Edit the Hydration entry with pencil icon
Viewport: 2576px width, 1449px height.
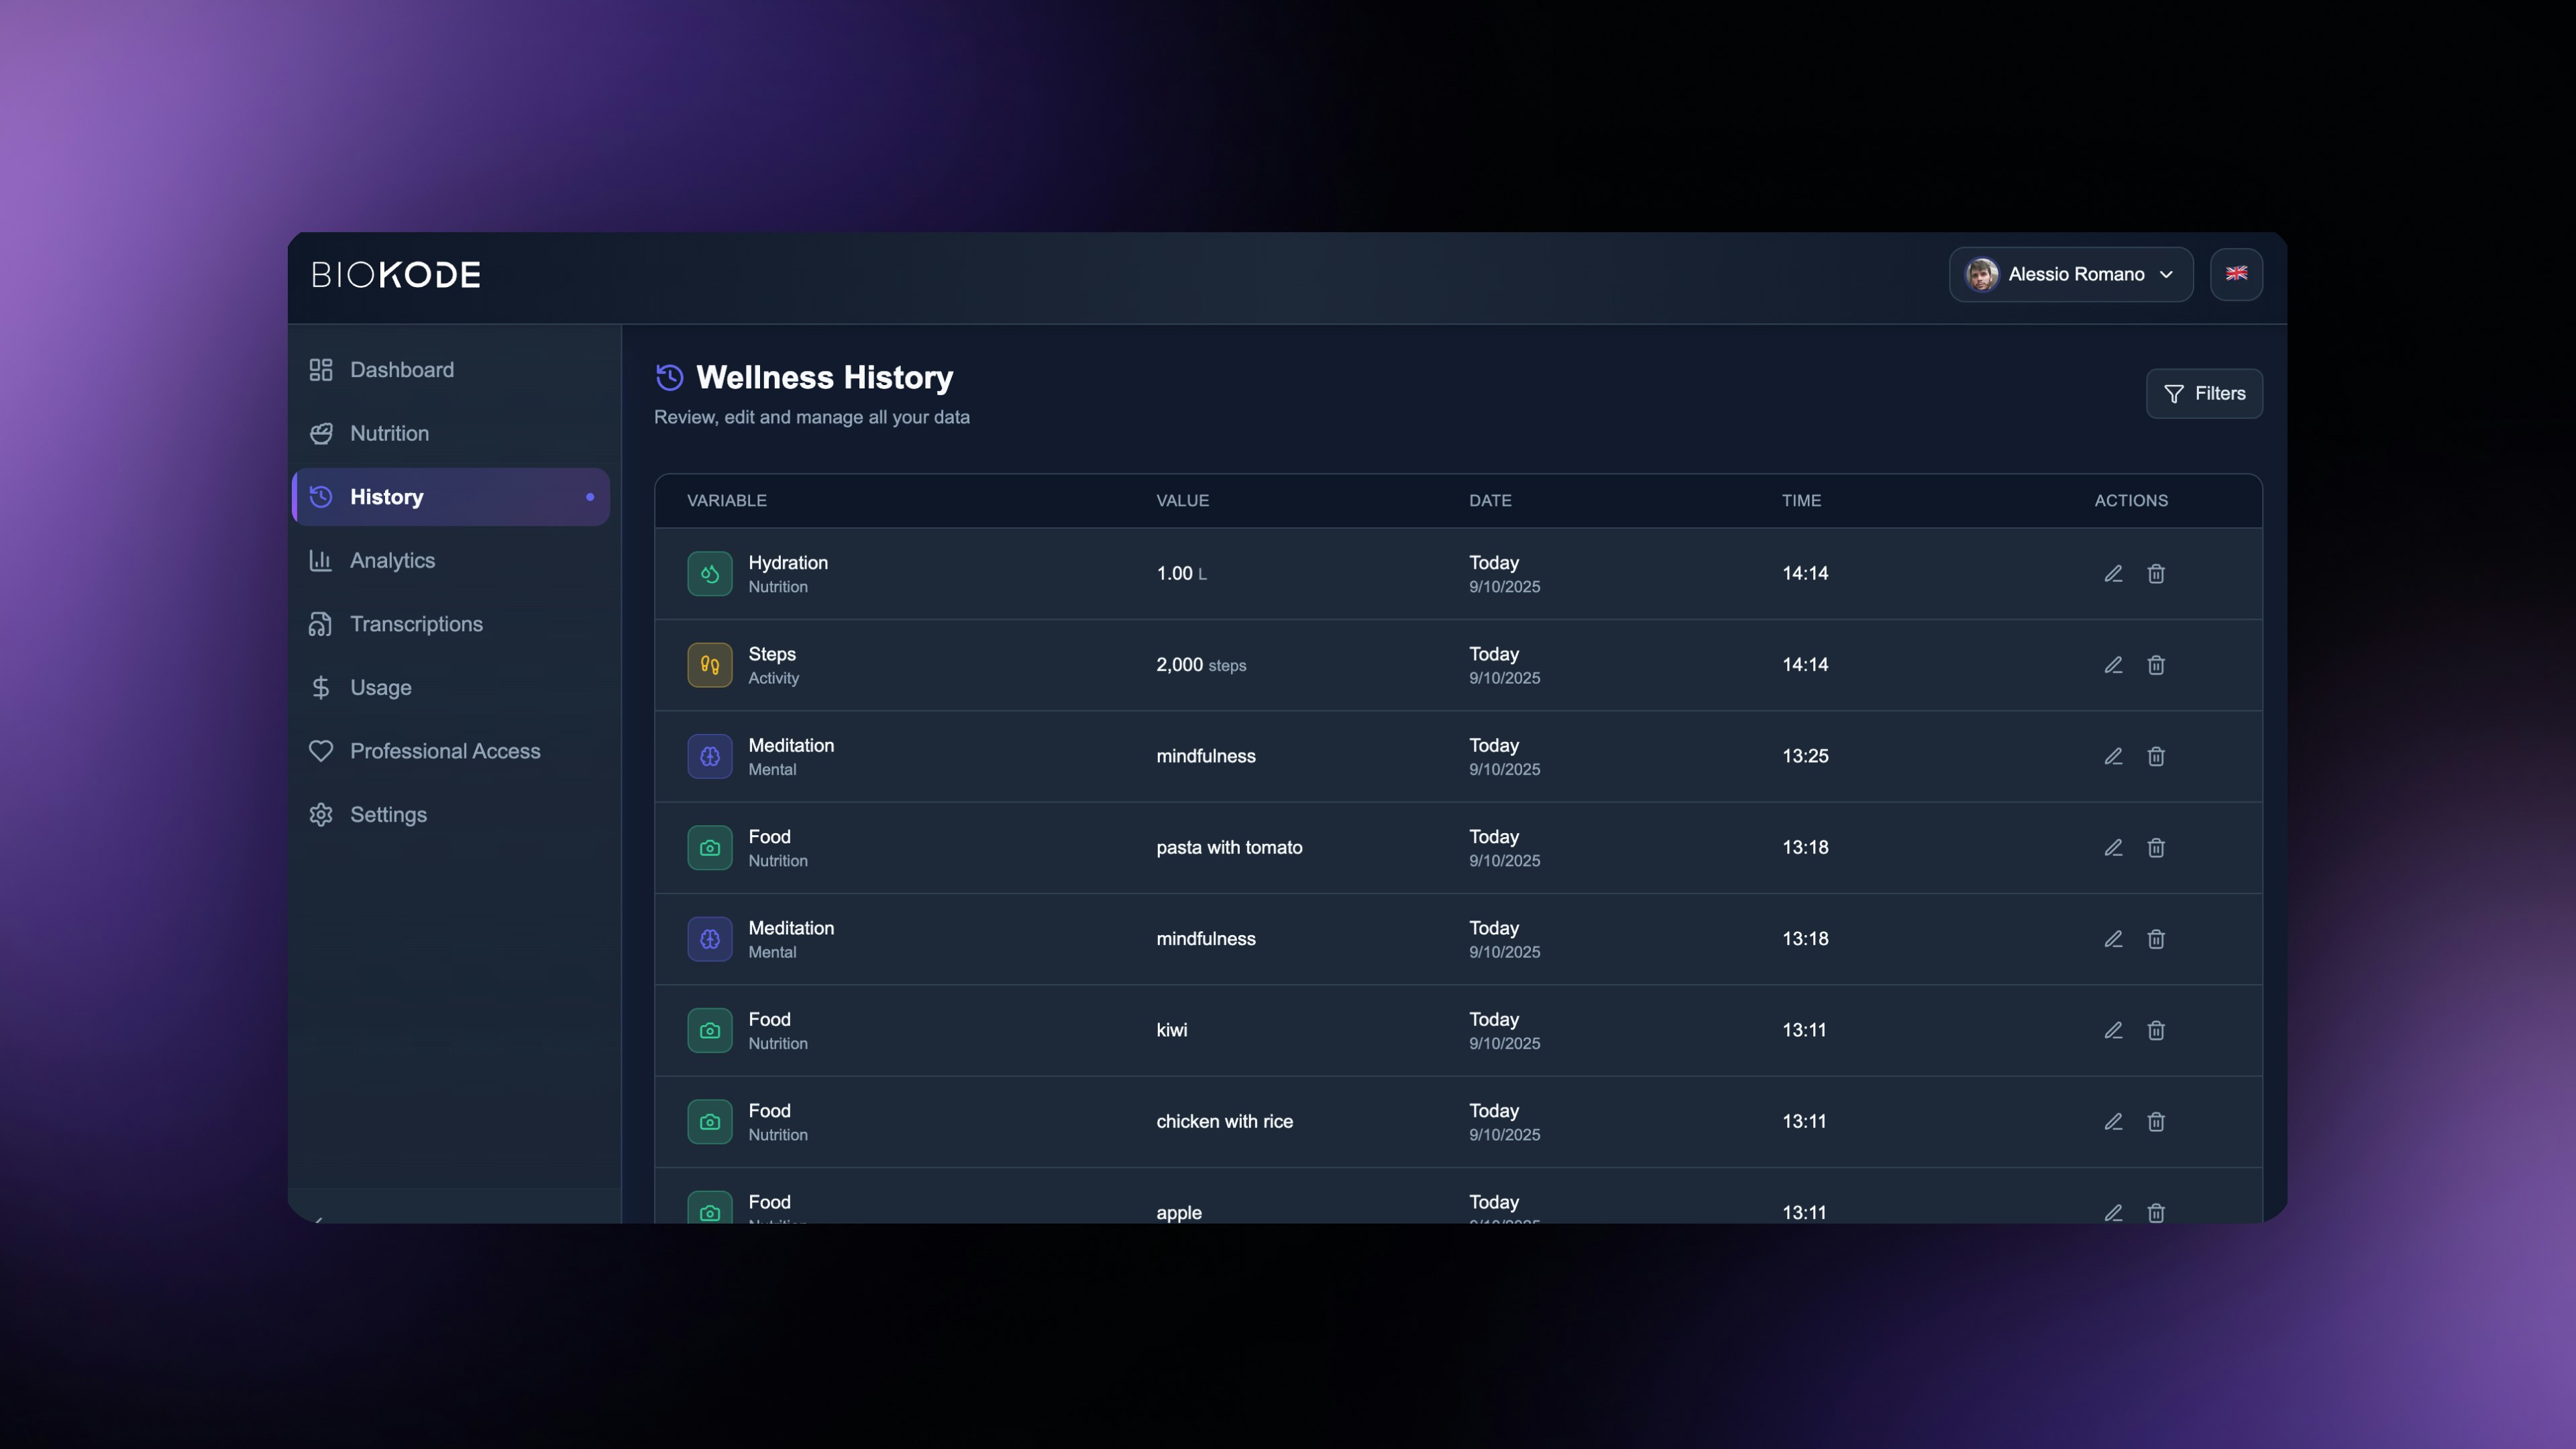[x=2112, y=574]
